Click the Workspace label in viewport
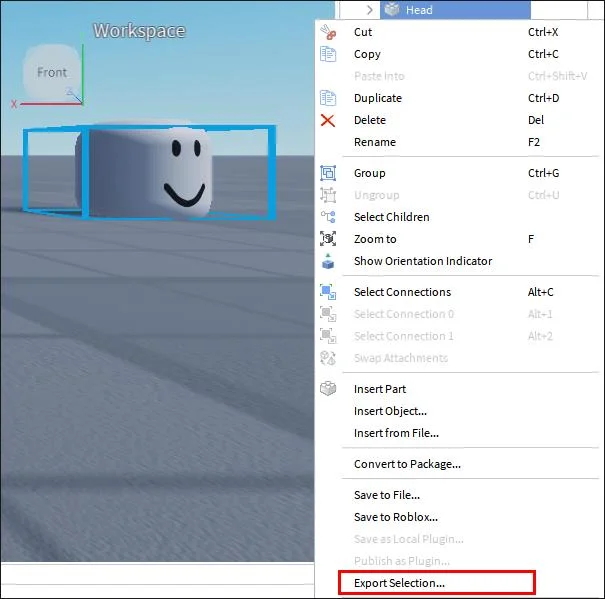The width and height of the screenshot is (605, 599). (x=139, y=31)
